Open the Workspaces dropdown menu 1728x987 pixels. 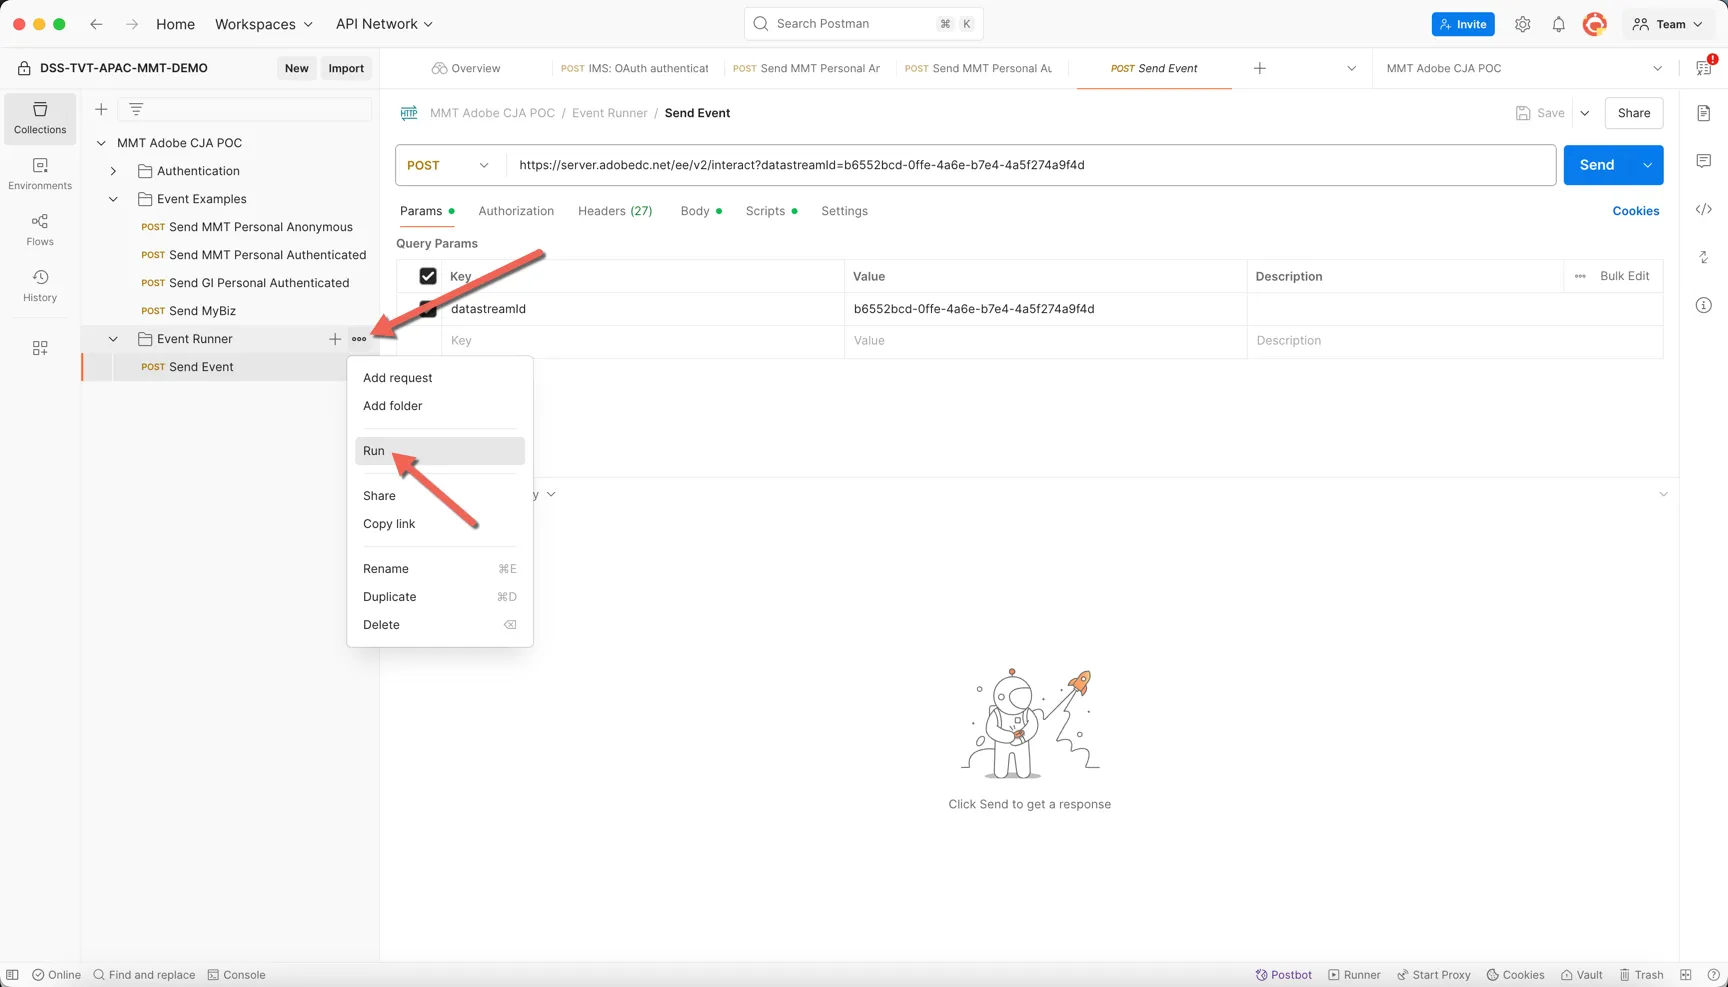point(264,24)
